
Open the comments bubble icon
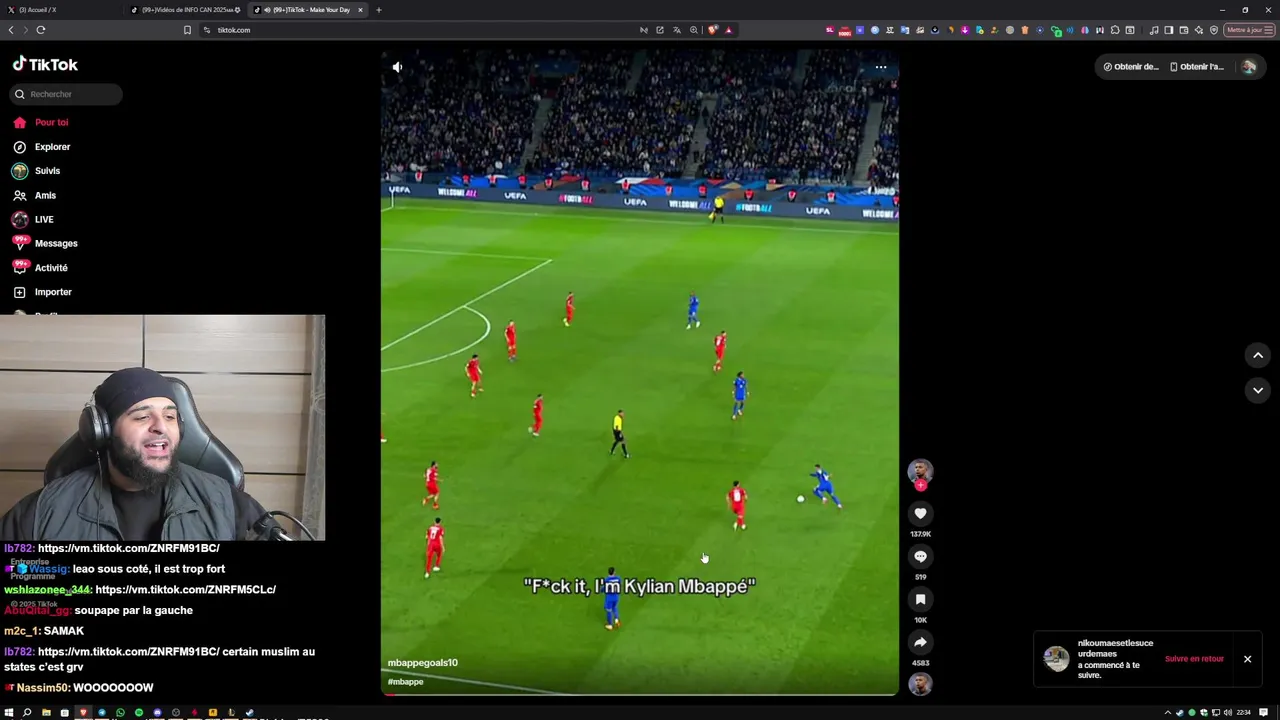tap(920, 556)
